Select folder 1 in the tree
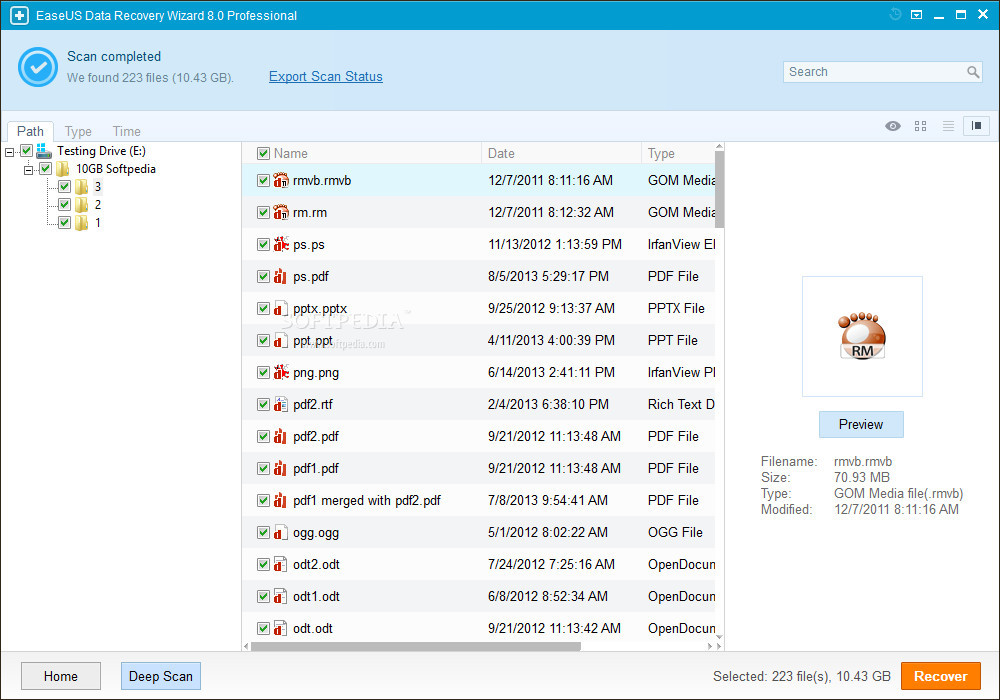Image resolution: width=1000 pixels, height=700 pixels. [98, 222]
